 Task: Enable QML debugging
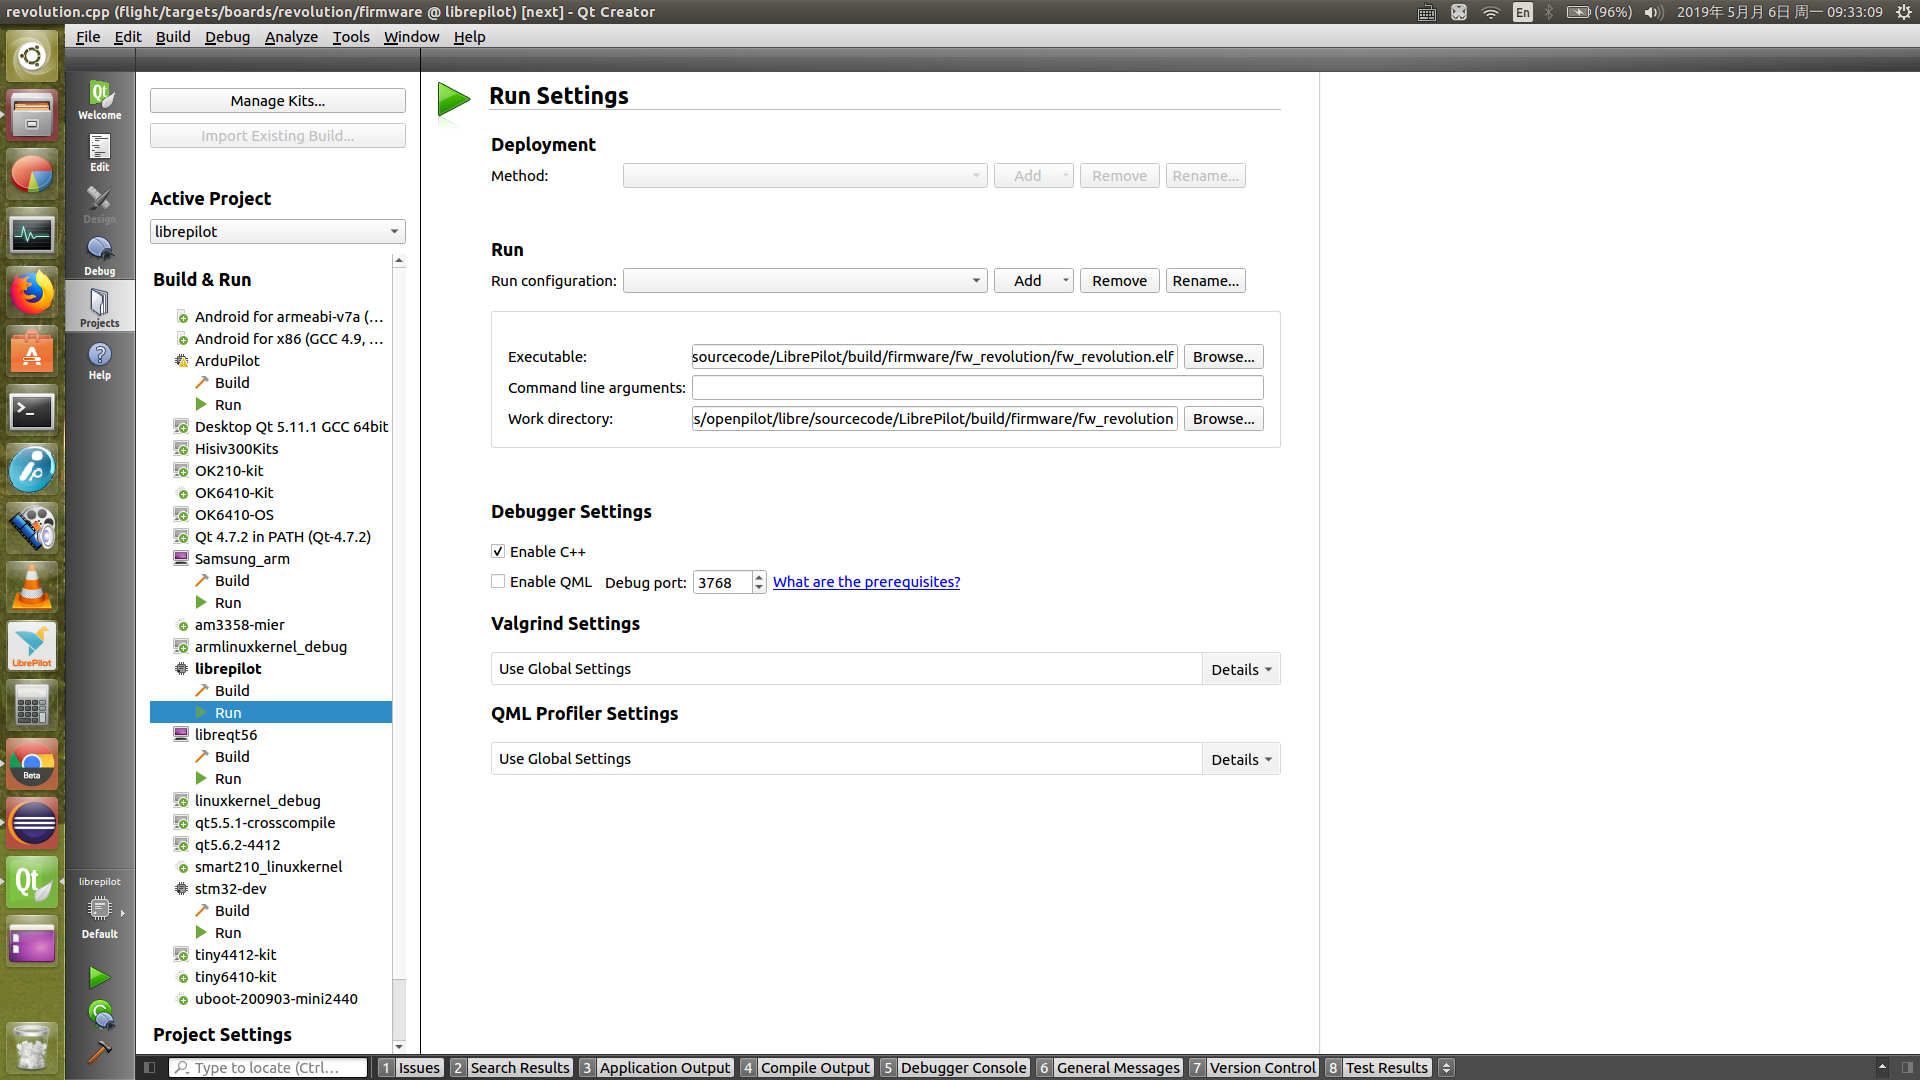(x=497, y=581)
